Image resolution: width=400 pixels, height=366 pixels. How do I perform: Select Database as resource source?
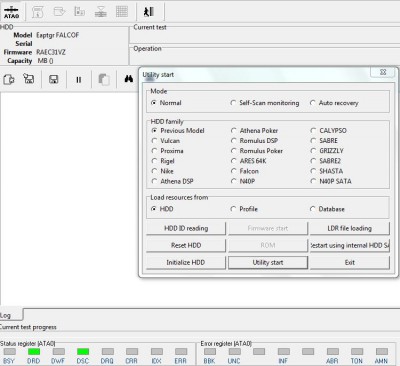click(x=327, y=209)
